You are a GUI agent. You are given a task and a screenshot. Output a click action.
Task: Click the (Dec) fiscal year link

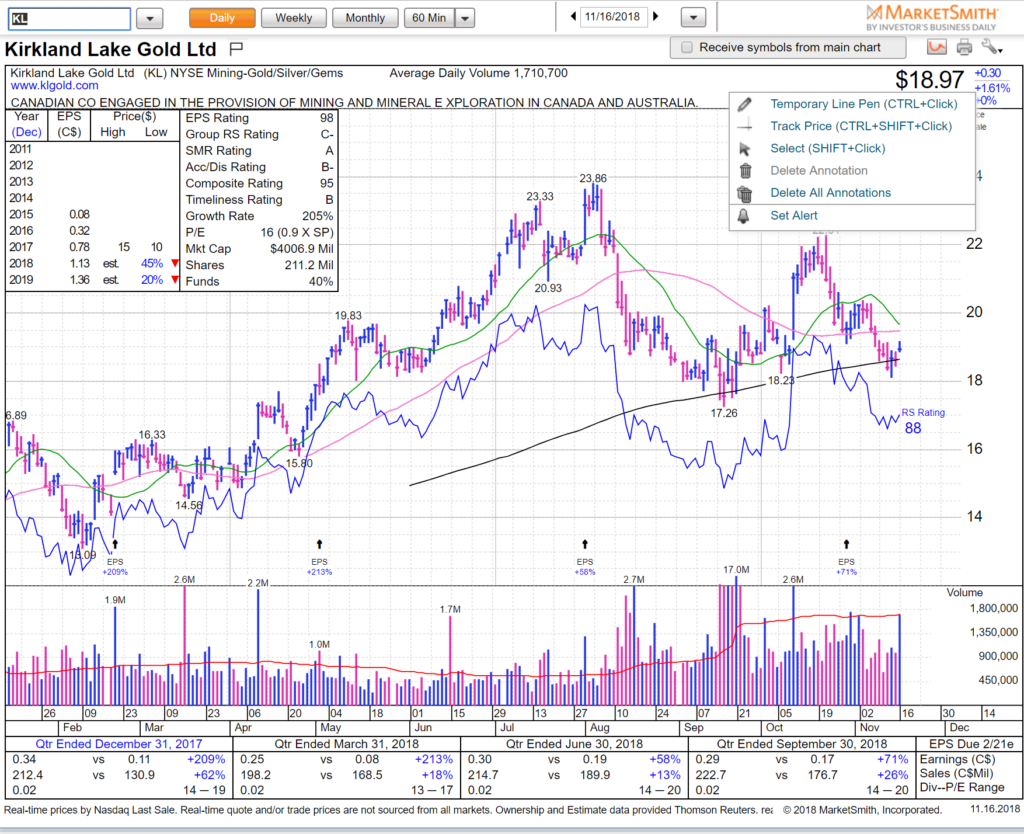click(27, 132)
